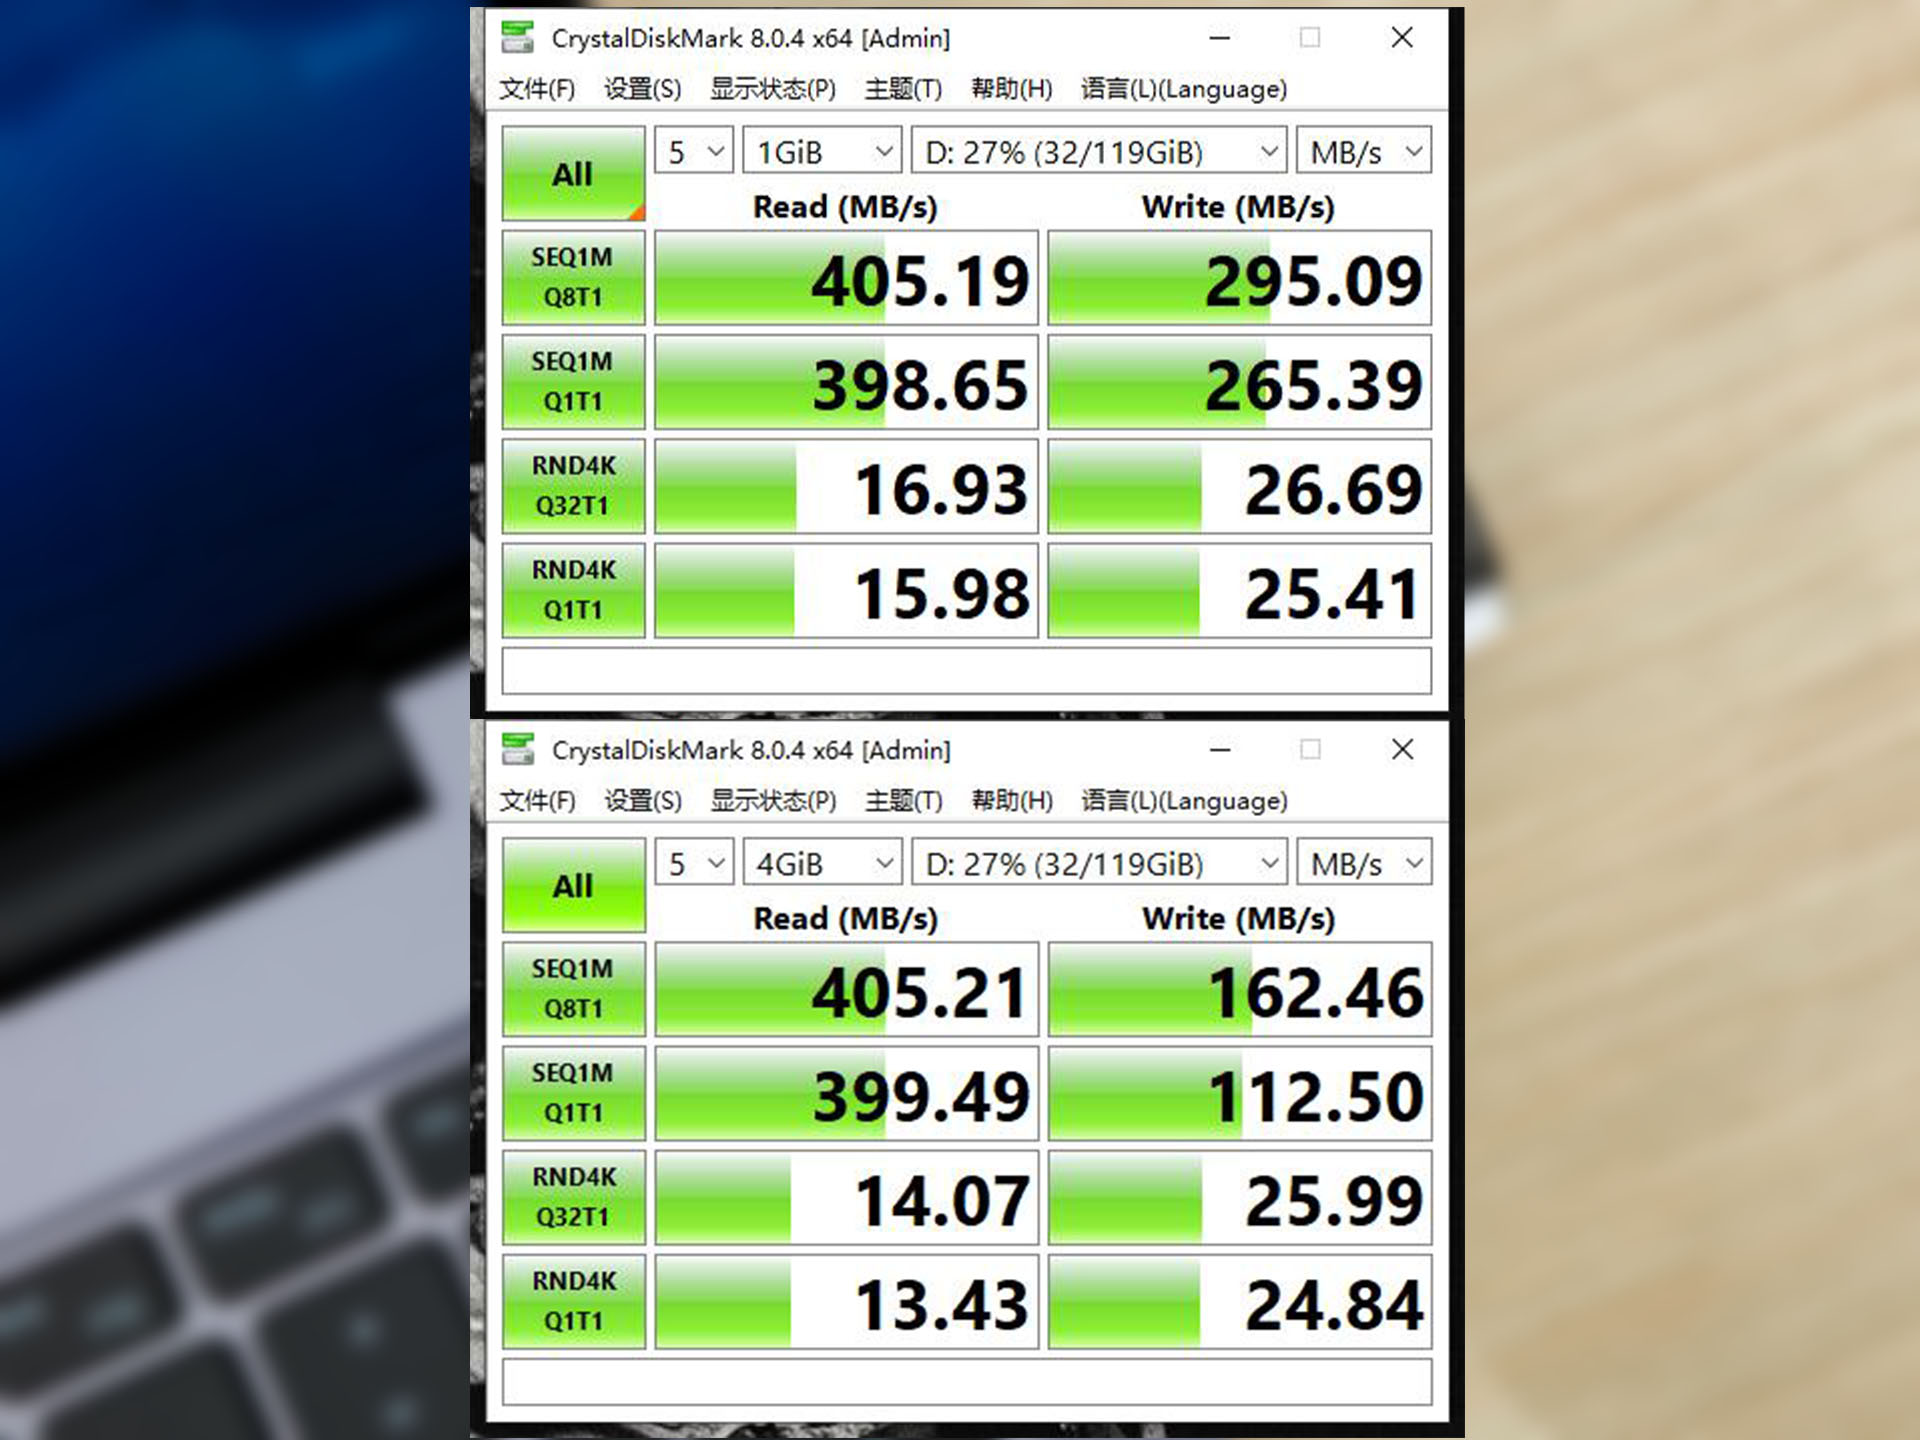Click the 399.49 read result
Viewport: 1920px width, 1440px height.
pos(847,1094)
